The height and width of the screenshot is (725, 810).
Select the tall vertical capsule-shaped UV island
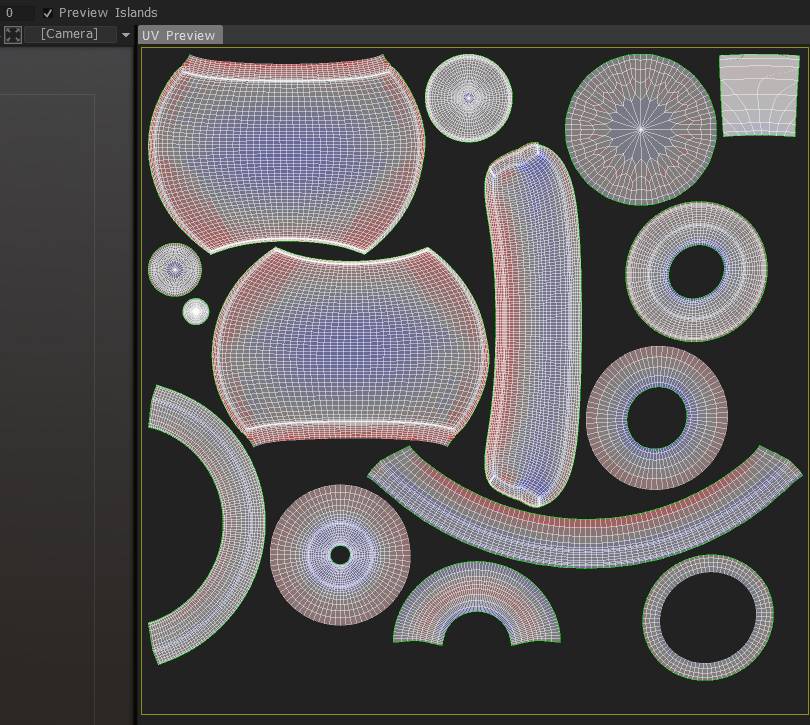tap(532, 320)
